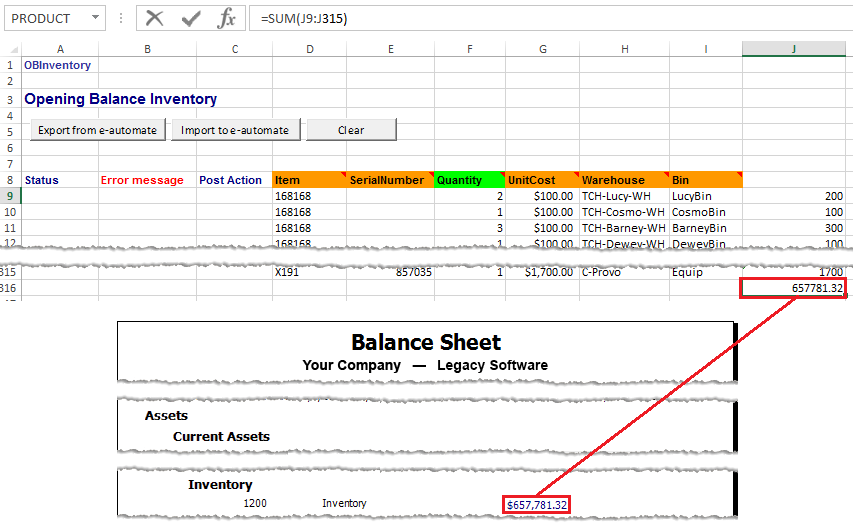Select column J header
Viewport: 854px width, 524px height.
[x=792, y=49]
